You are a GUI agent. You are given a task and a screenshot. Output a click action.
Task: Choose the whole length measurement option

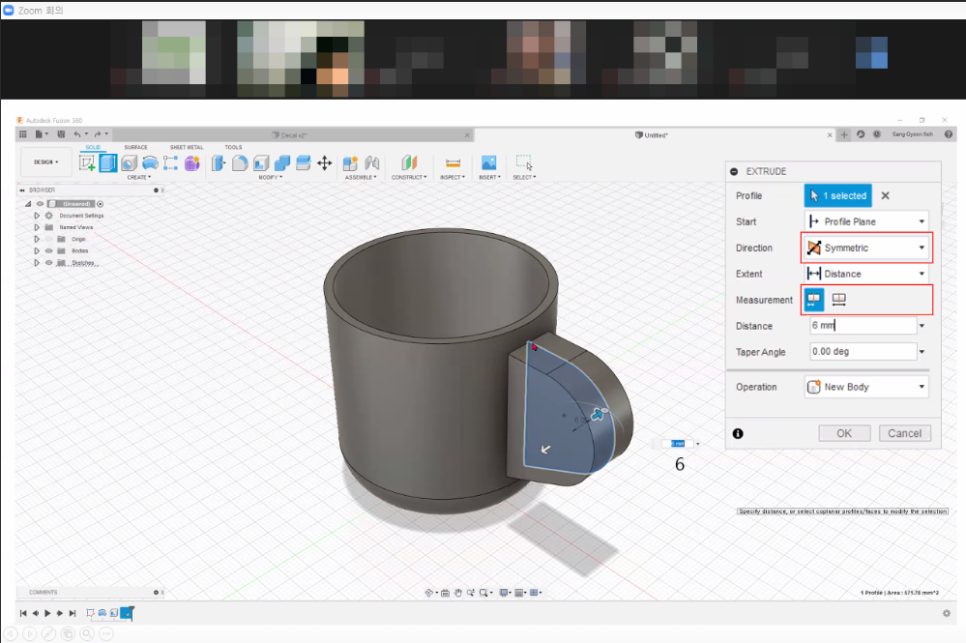pyautogui.click(x=838, y=300)
